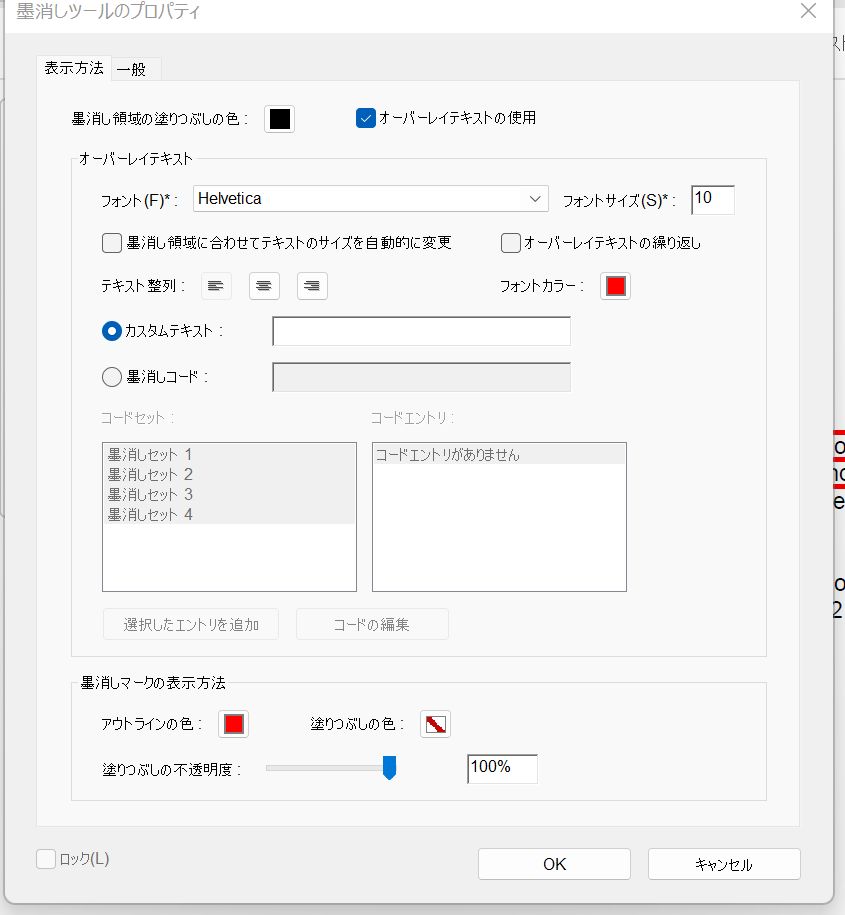Click the キャンセル button
The image size is (845, 915).
(724, 864)
